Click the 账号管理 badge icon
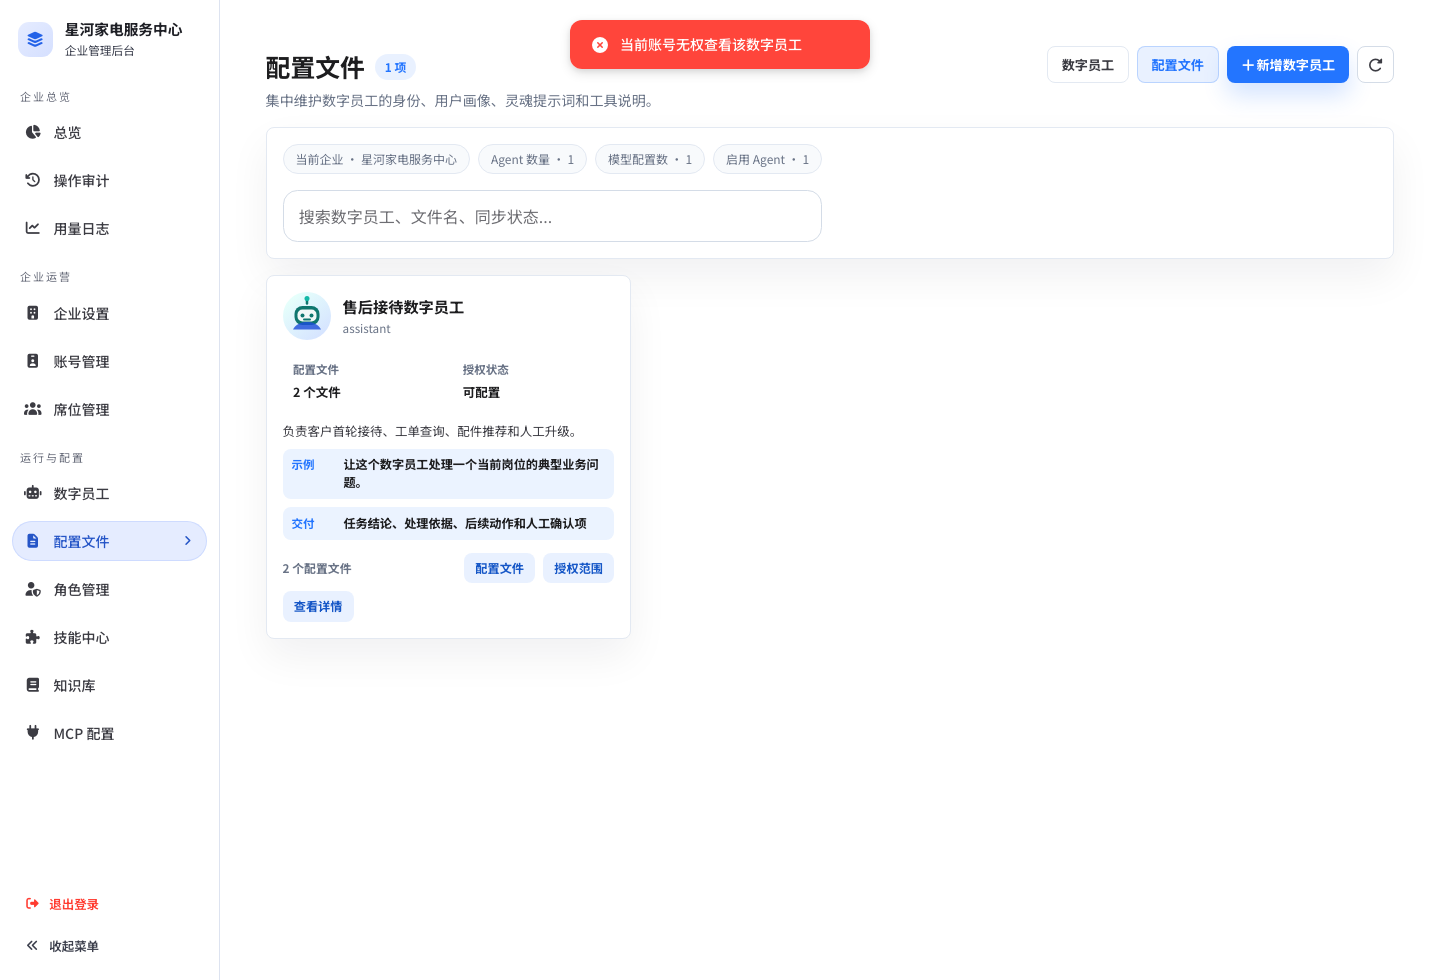The width and height of the screenshot is (1440, 980). point(33,361)
